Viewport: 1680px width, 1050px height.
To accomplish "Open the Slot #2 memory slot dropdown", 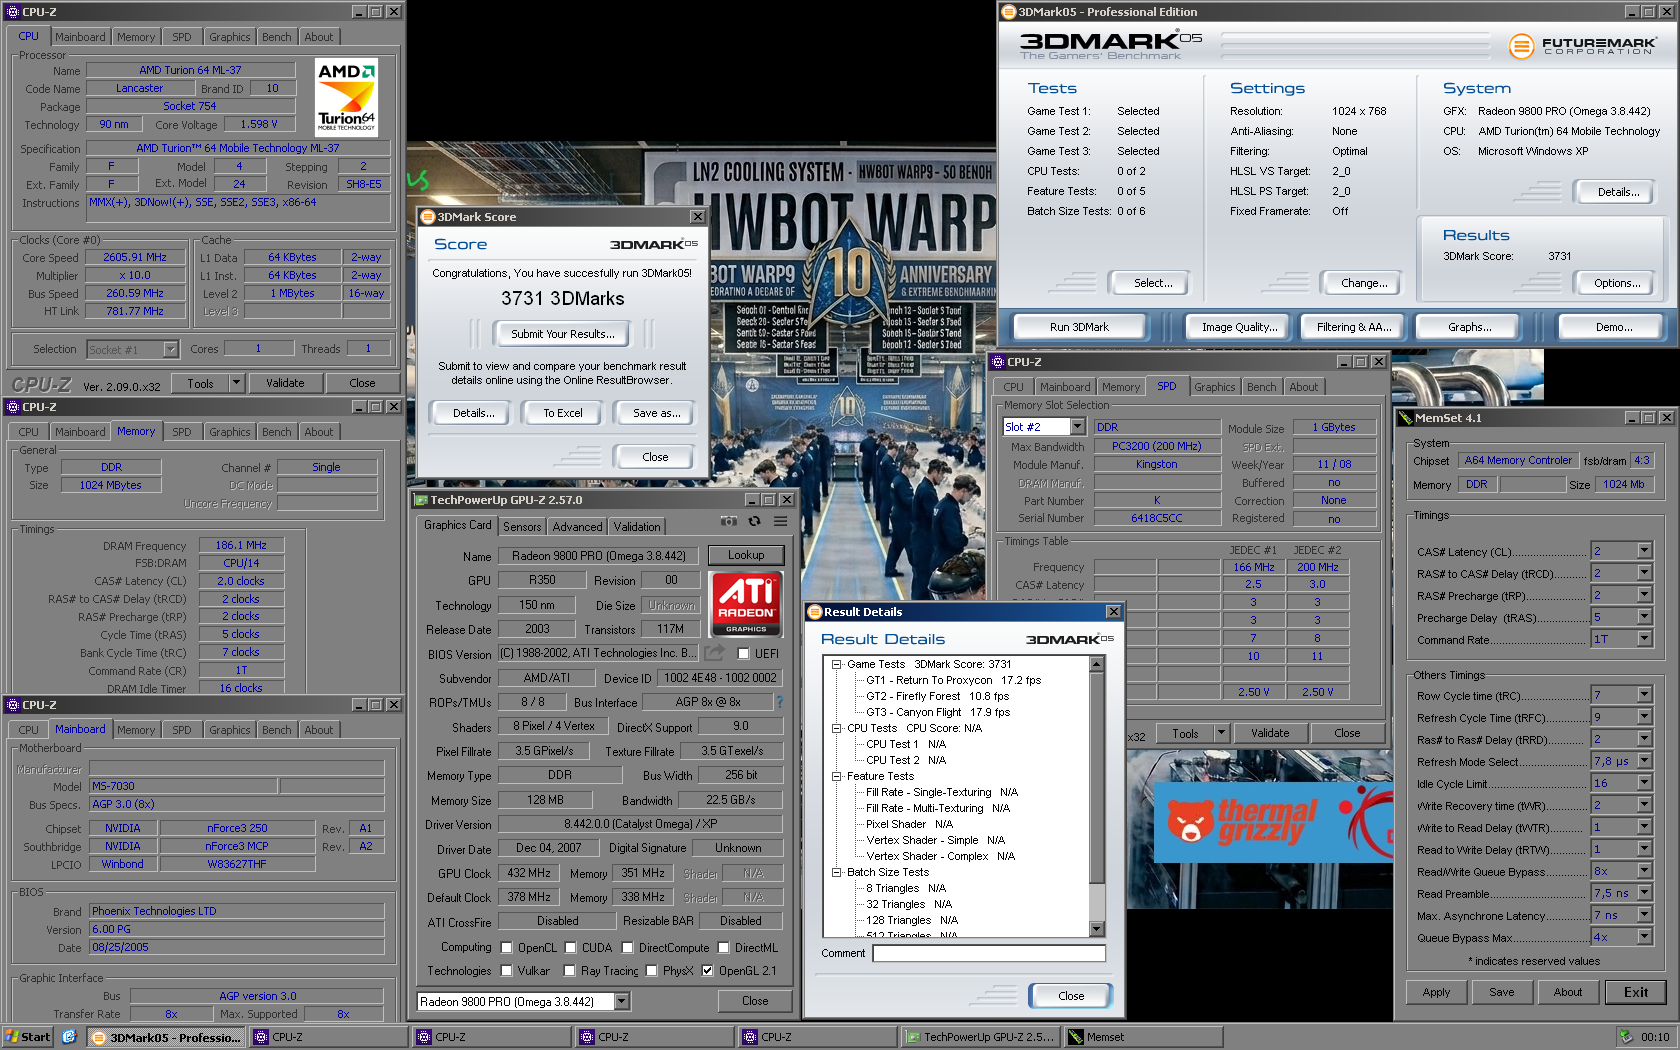I will (1077, 427).
